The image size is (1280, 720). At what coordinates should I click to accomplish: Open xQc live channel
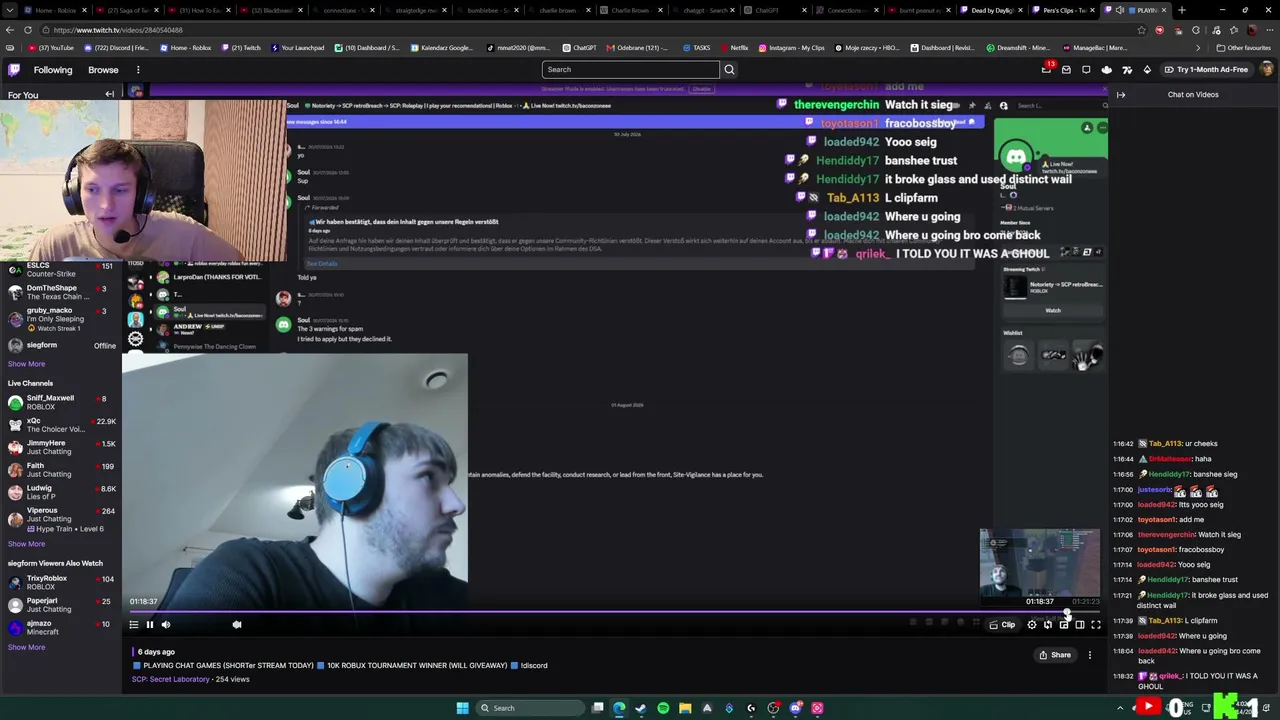pos(61,425)
